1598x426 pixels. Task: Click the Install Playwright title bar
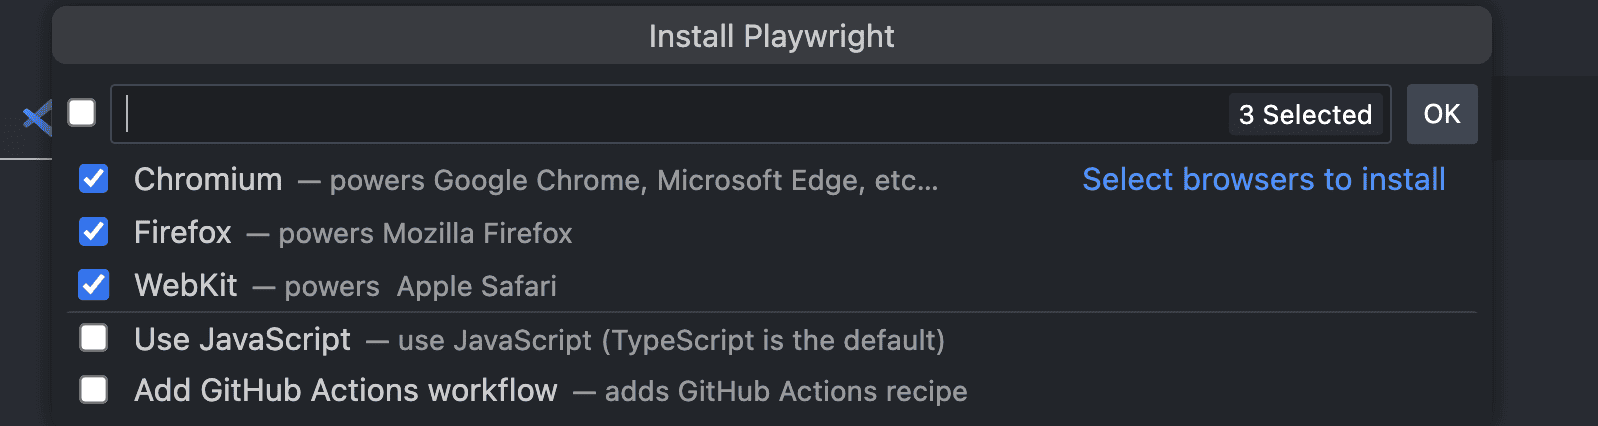click(x=771, y=36)
